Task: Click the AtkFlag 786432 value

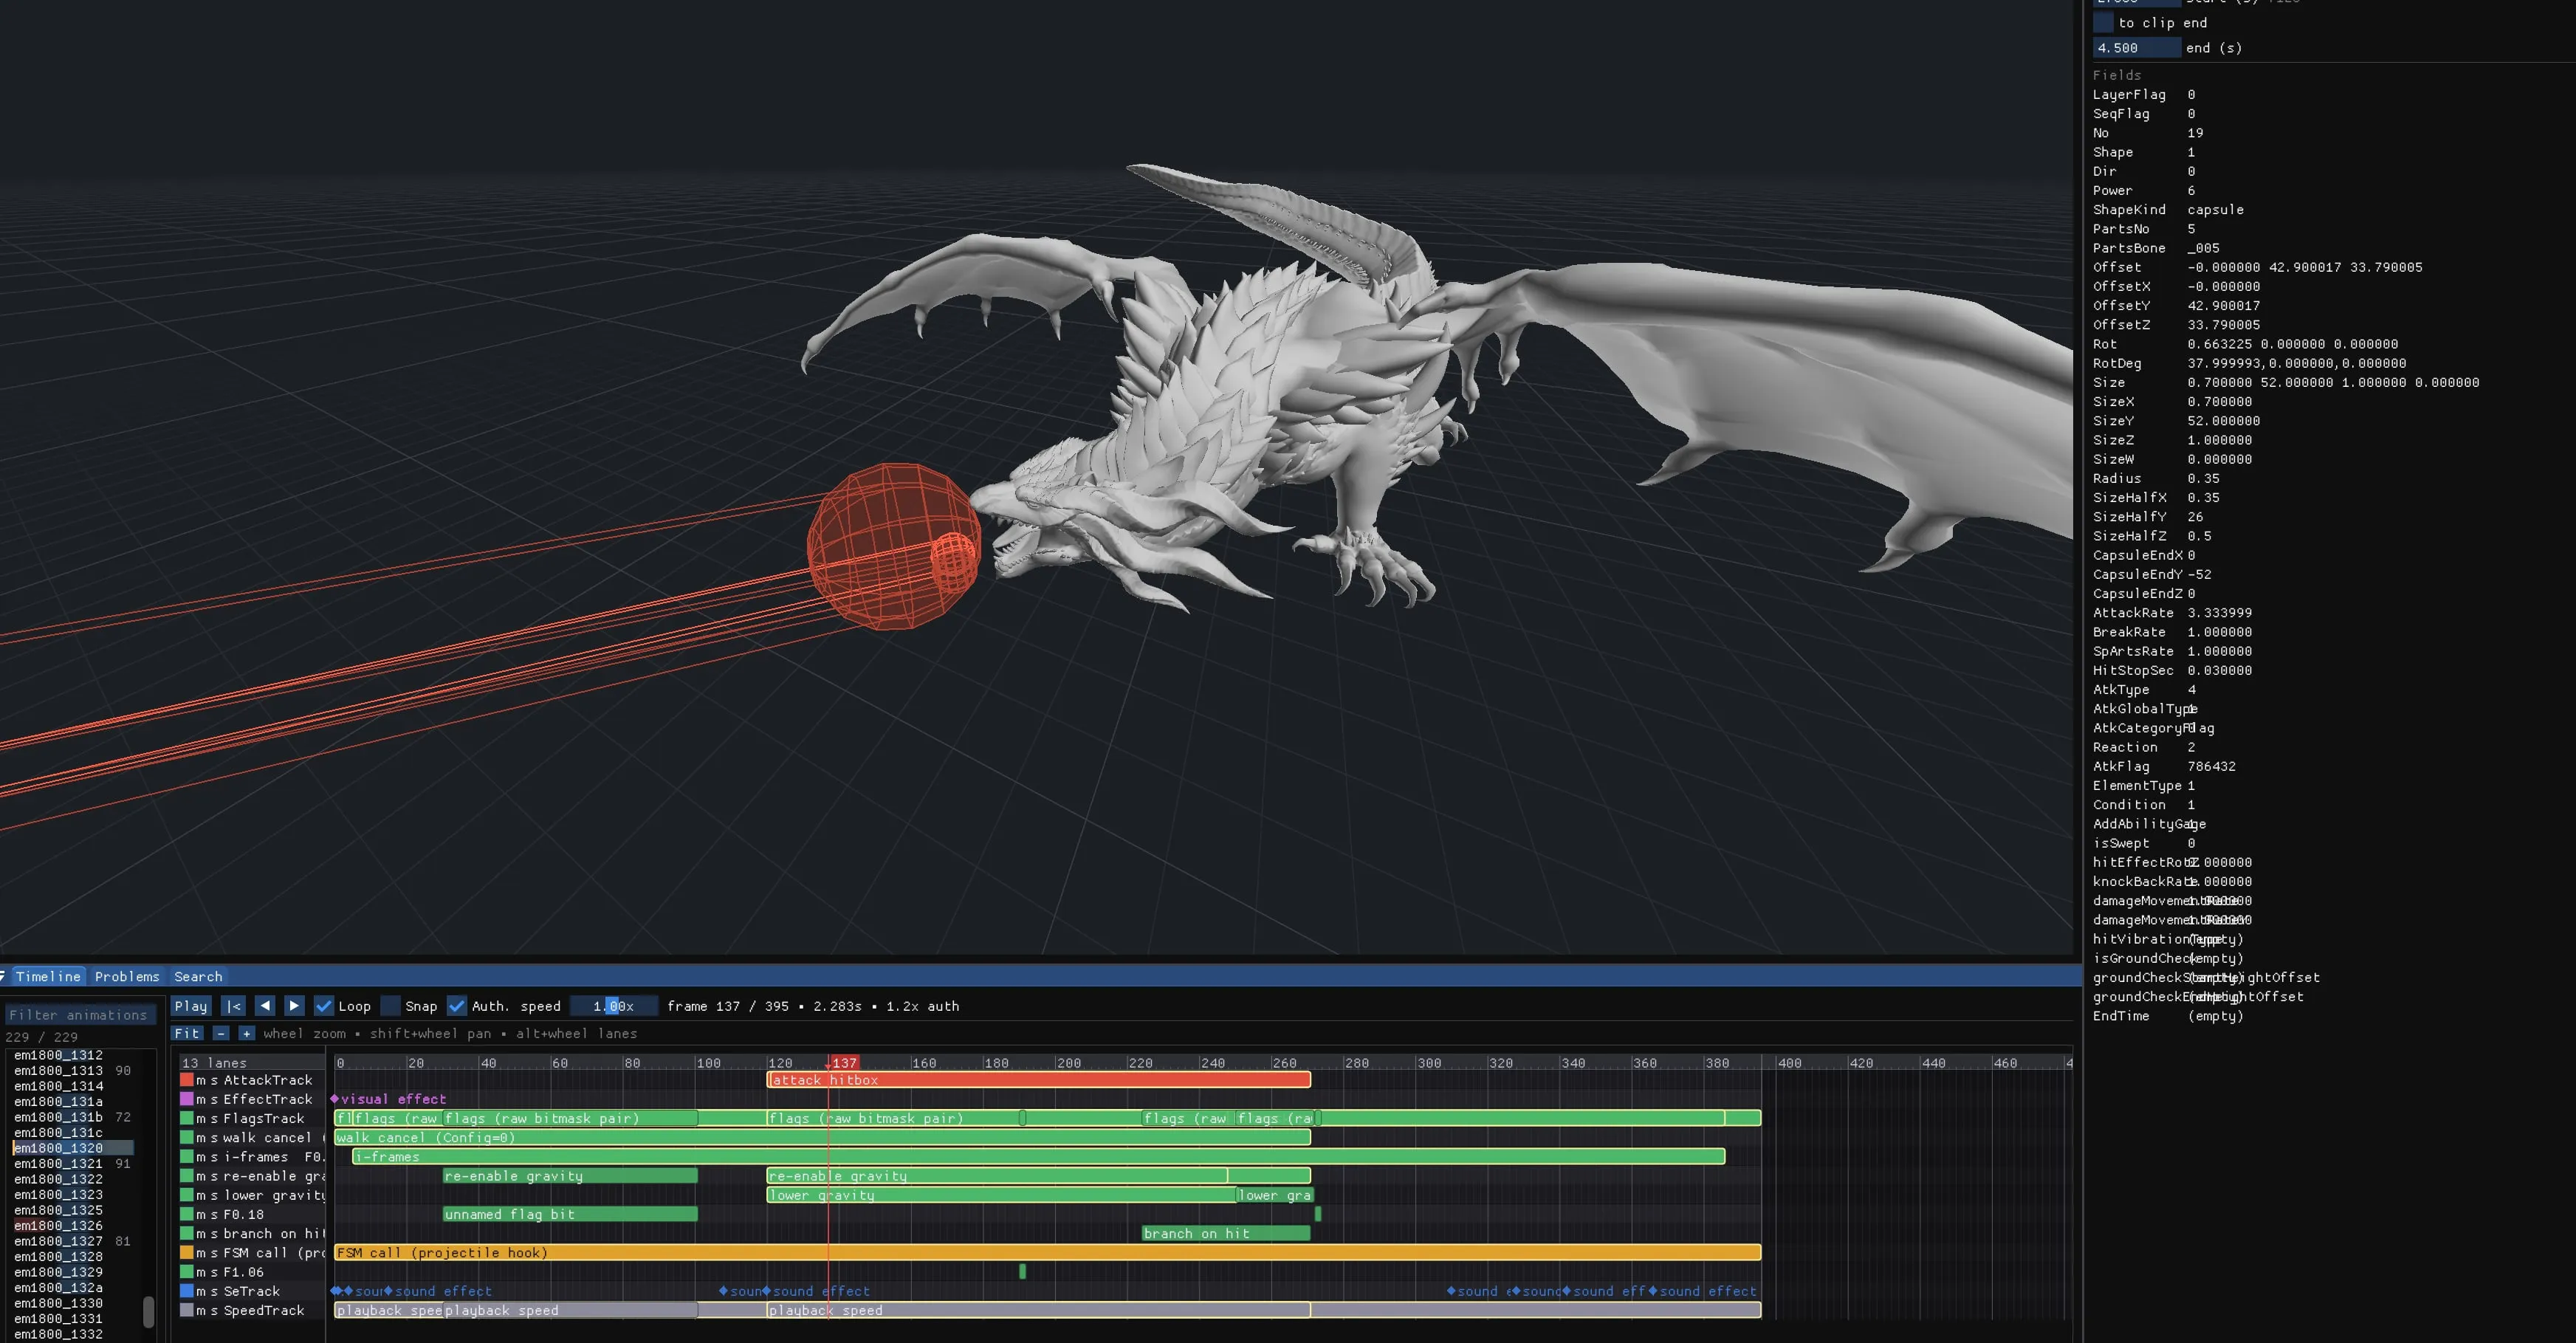Action: [2211, 767]
